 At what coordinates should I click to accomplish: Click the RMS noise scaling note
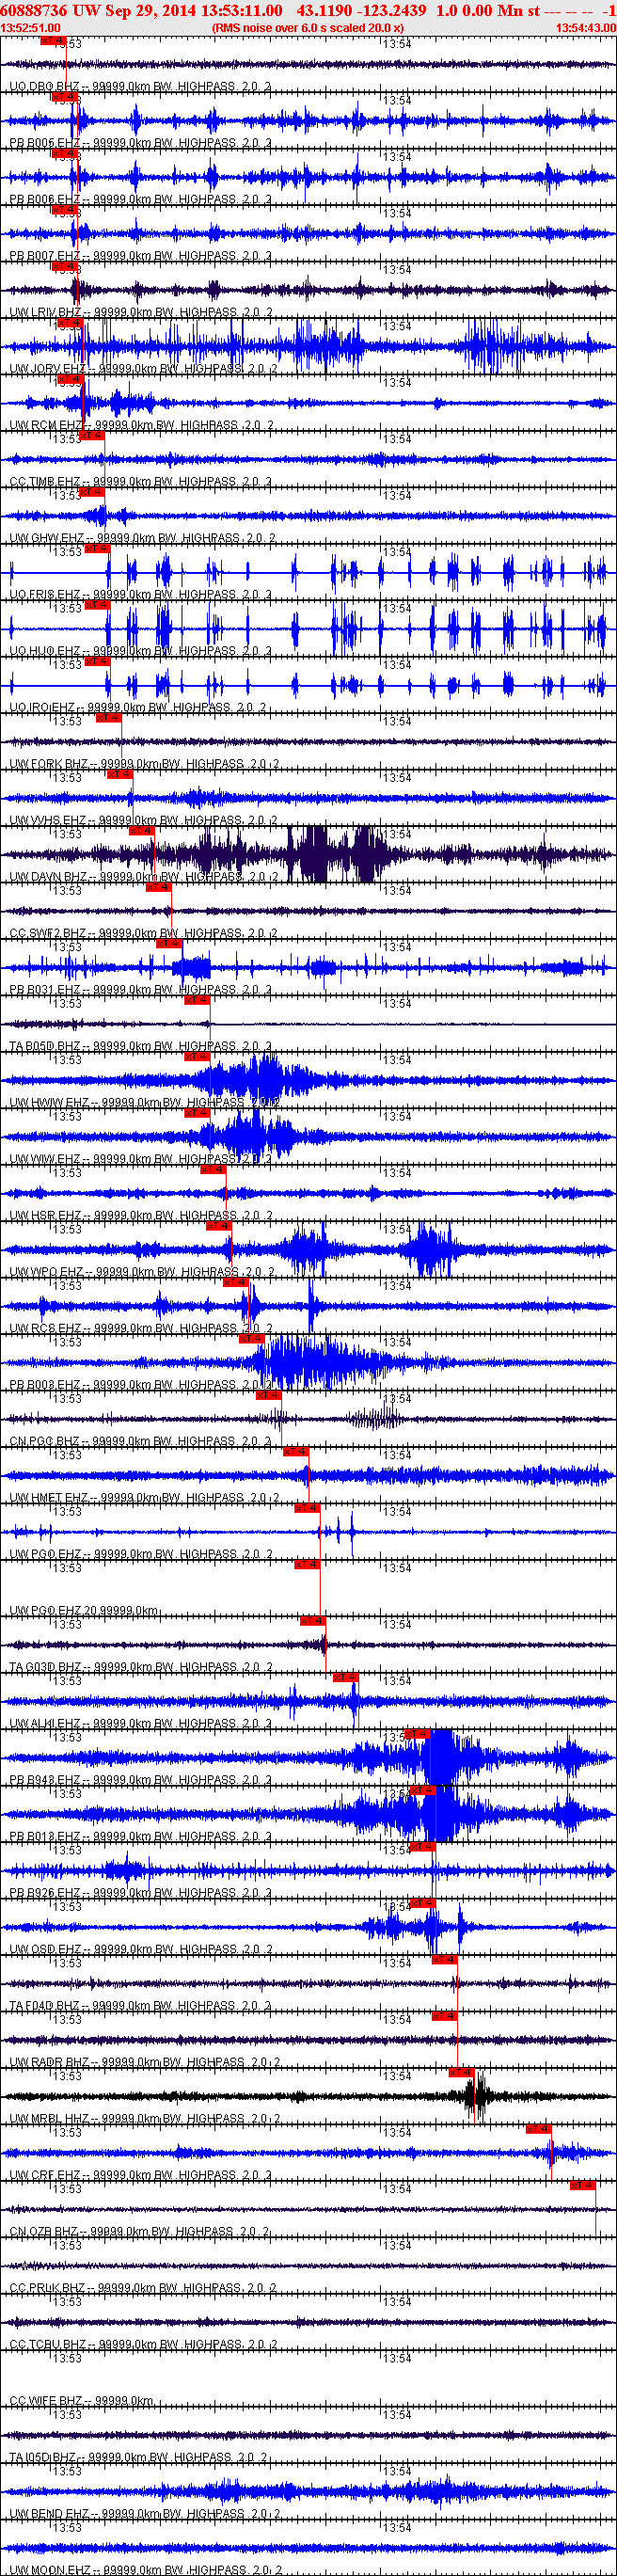pos(308,28)
